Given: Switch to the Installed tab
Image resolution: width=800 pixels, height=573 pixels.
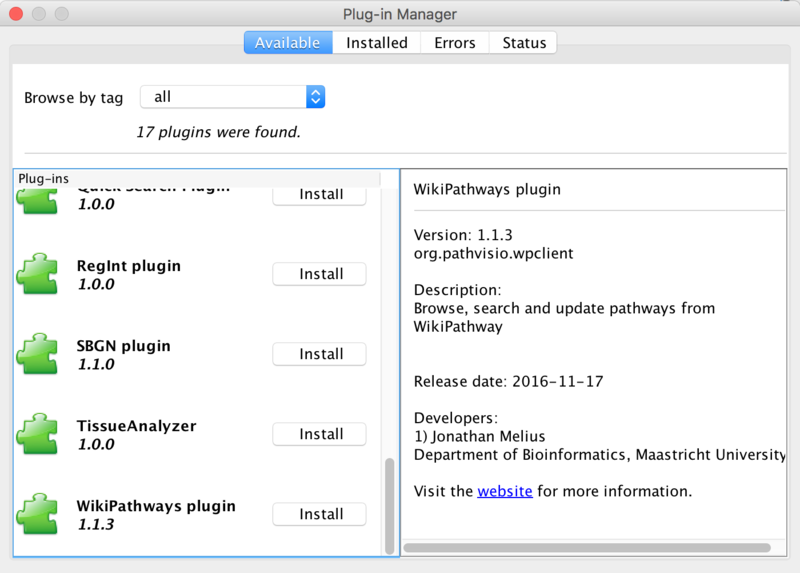Looking at the screenshot, I should tap(377, 43).
